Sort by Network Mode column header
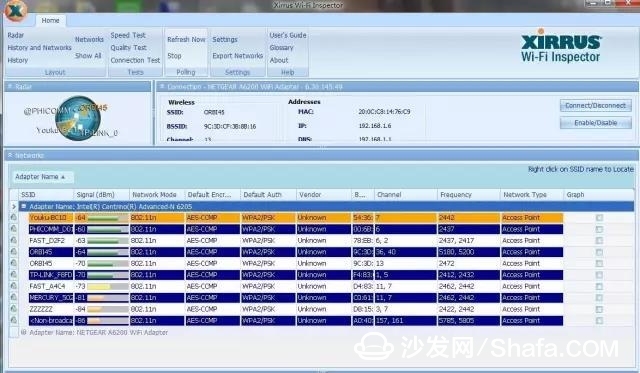Viewport: 640px width, 373px height. [x=157, y=195]
